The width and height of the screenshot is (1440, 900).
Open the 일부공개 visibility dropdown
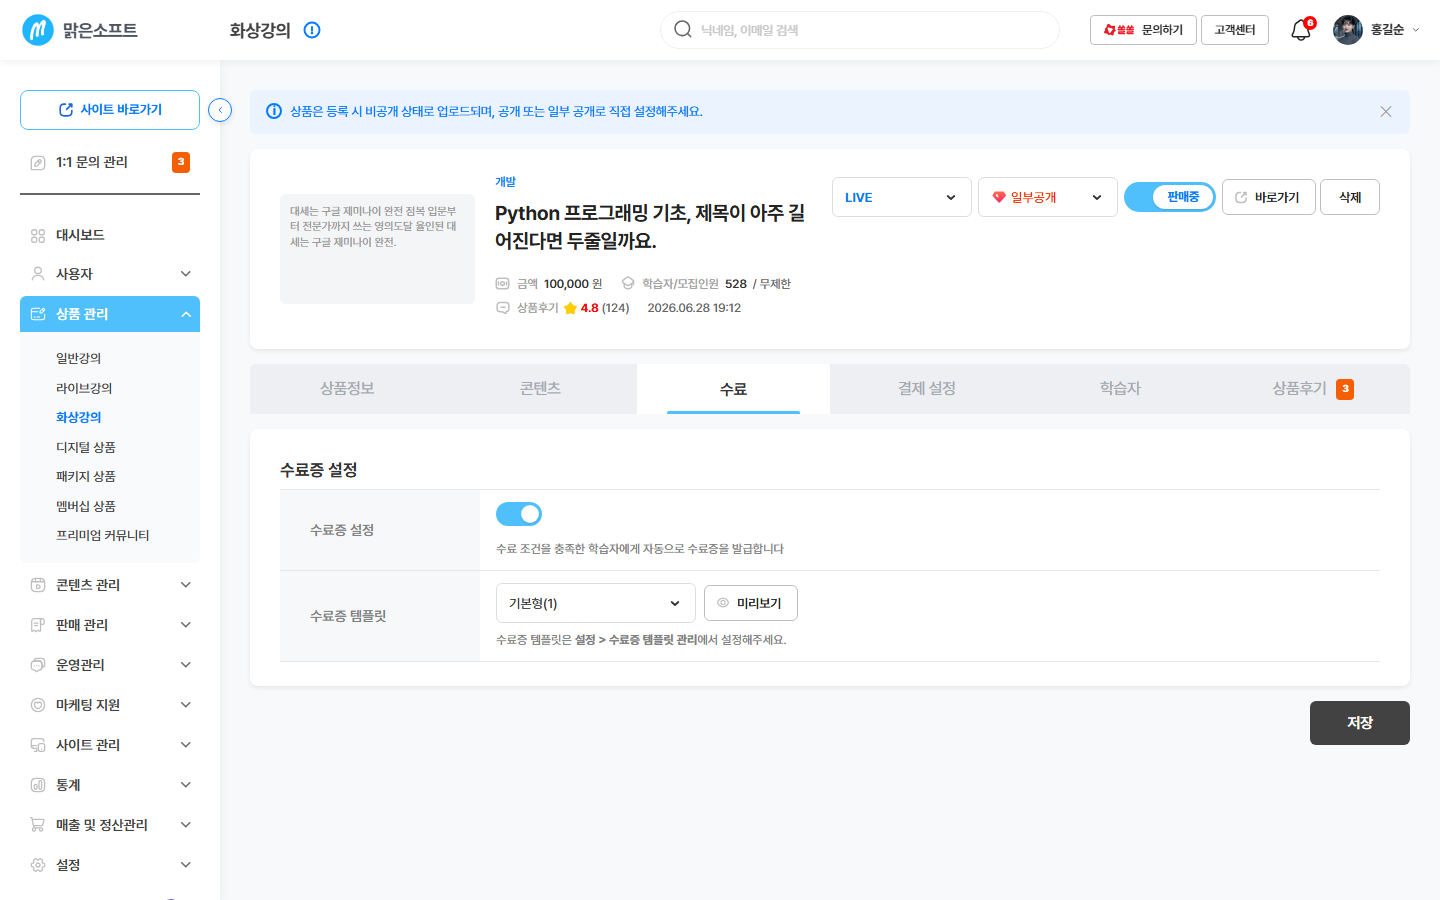tap(1048, 197)
